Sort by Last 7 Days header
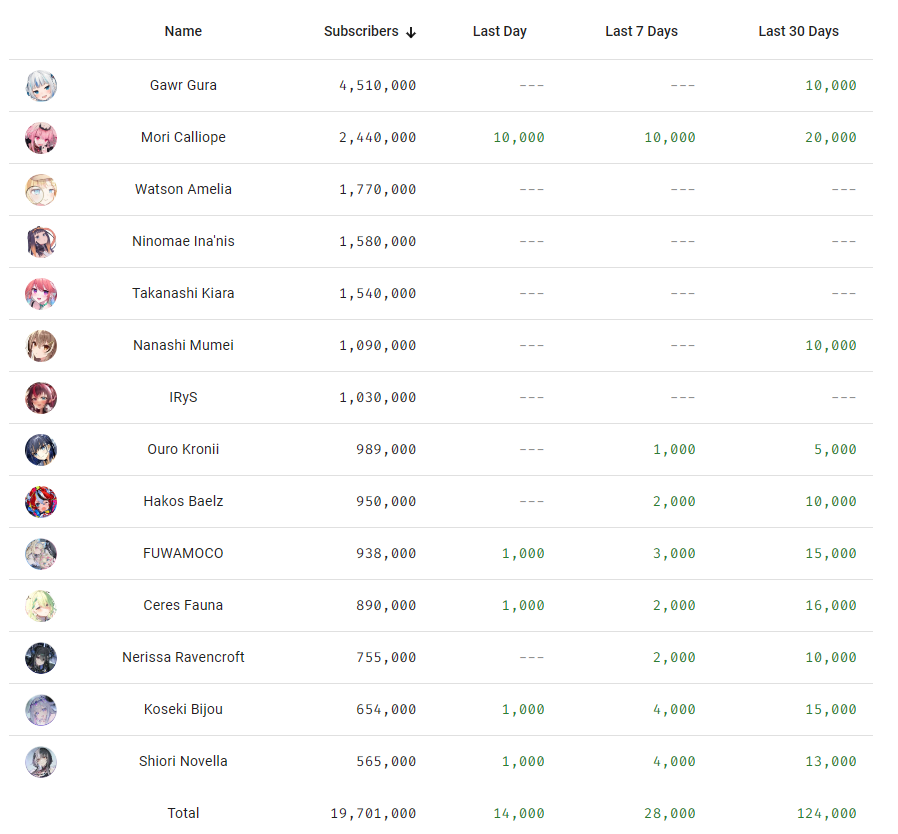This screenshot has width=898, height=834. [641, 31]
